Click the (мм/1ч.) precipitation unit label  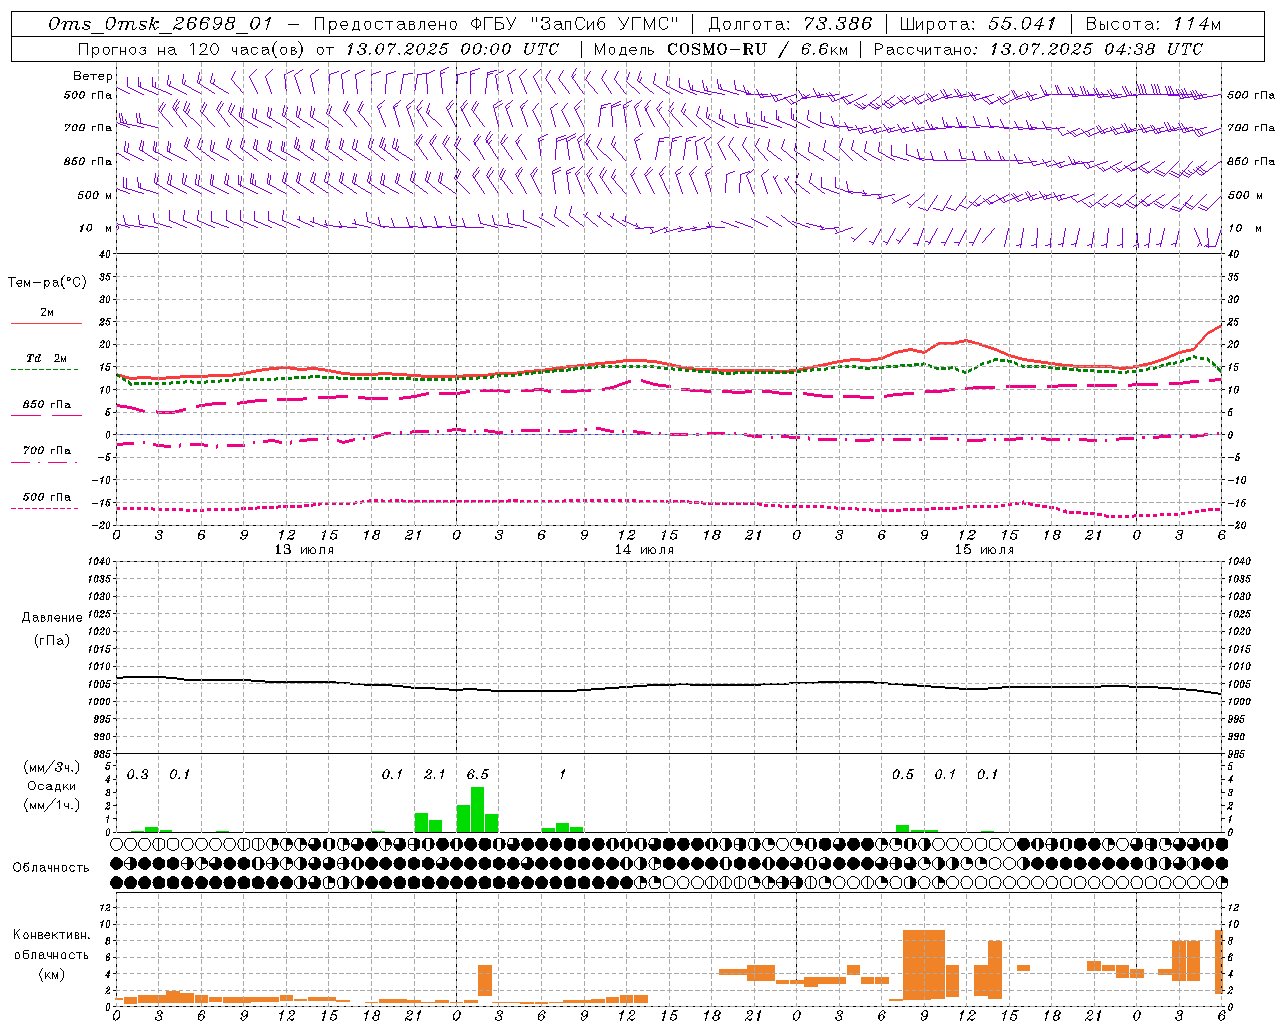51,805
